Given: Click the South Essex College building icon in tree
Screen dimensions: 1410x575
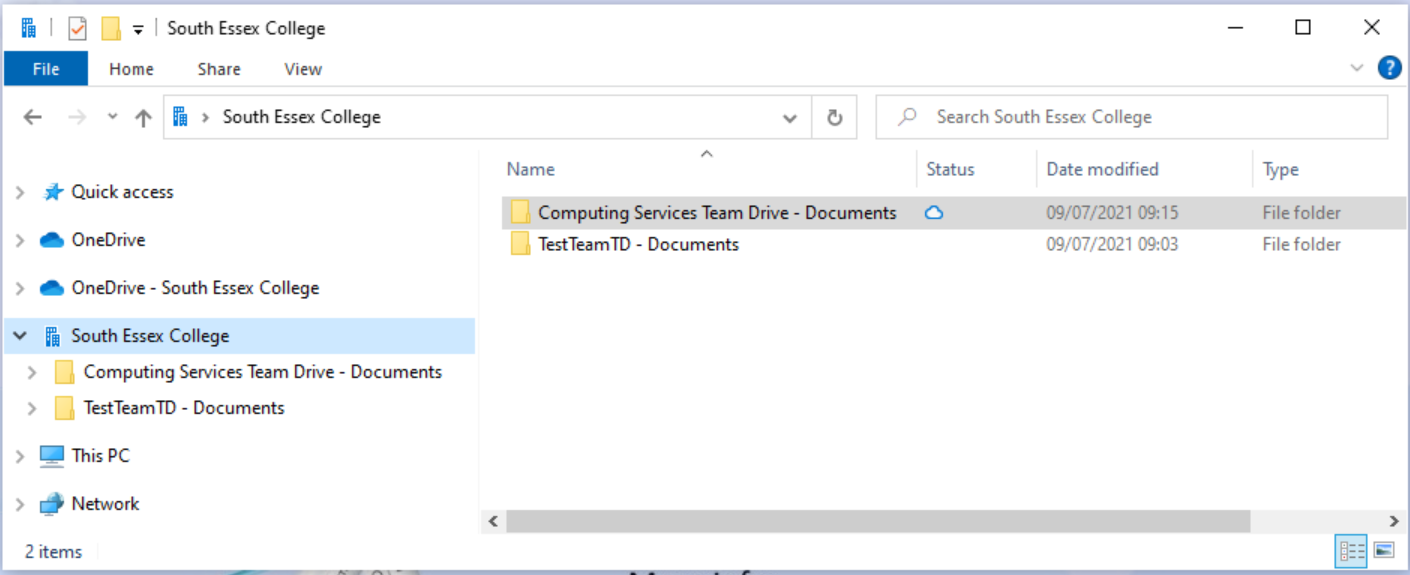Looking at the screenshot, I should click(x=52, y=336).
